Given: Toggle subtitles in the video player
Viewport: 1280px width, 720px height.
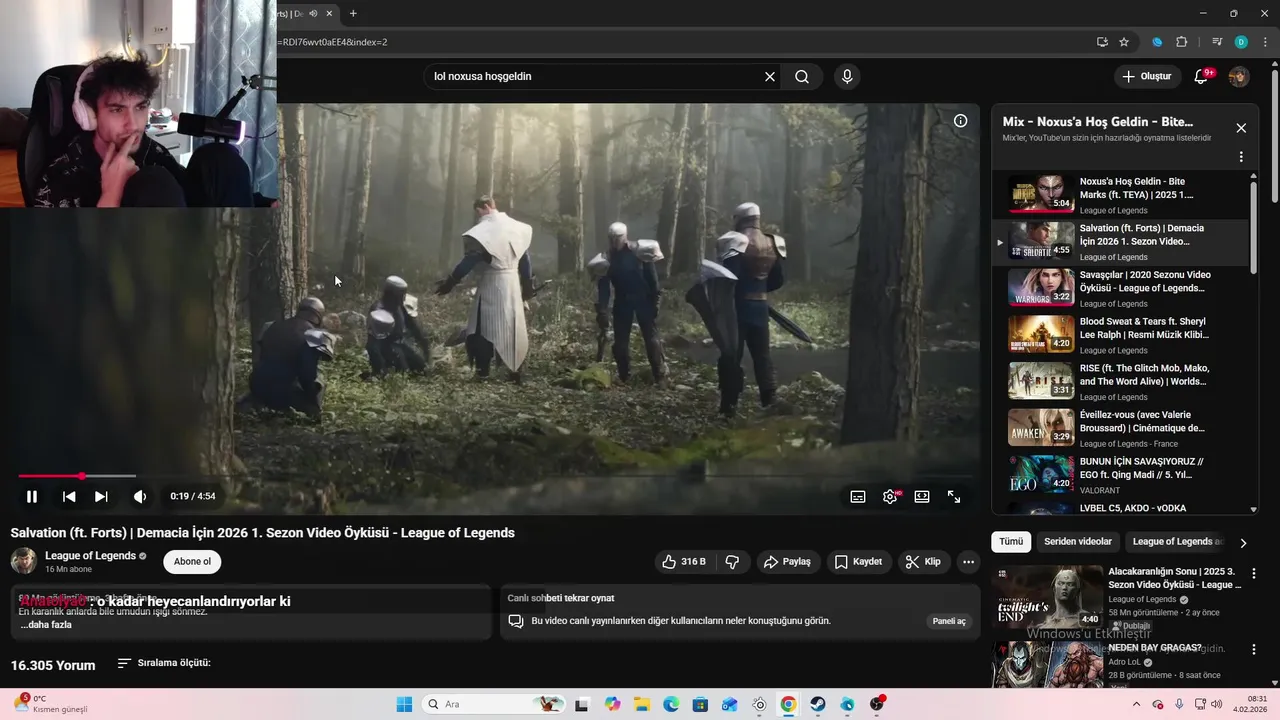Looking at the screenshot, I should tap(858, 496).
